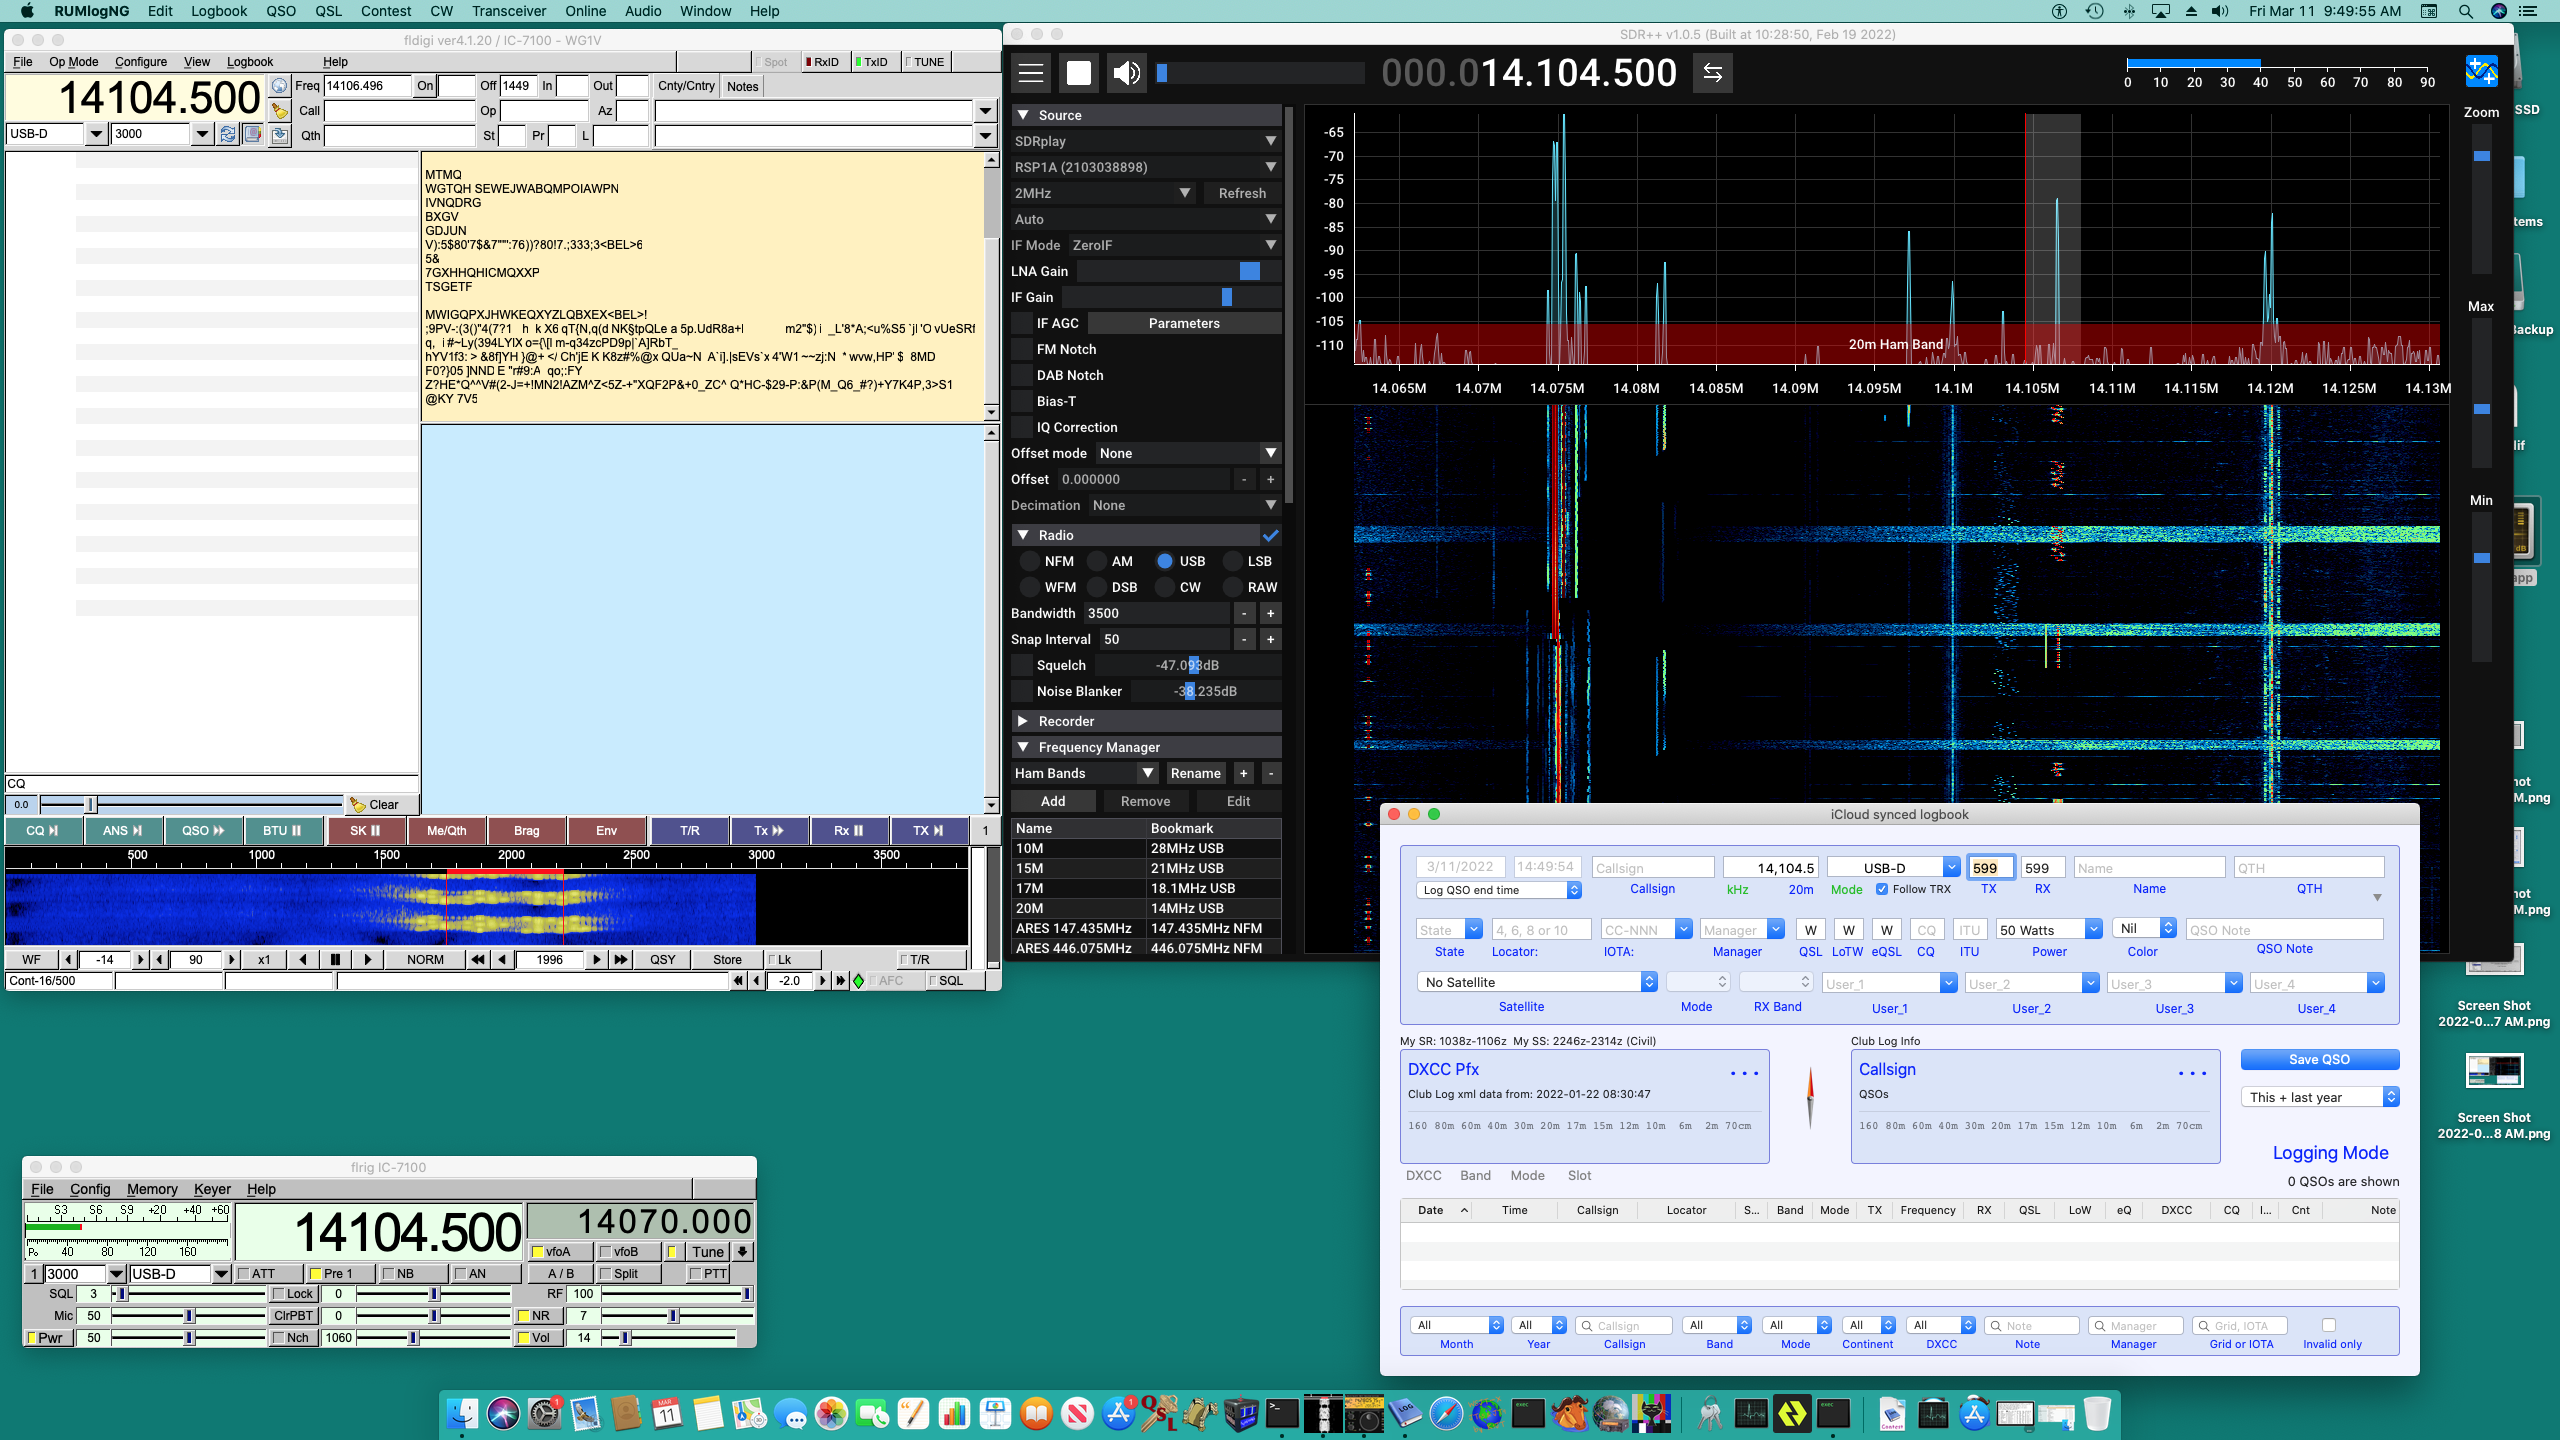Select the QSO menu in RUMlogNG
Screen dimensions: 2560x1440
280,12
